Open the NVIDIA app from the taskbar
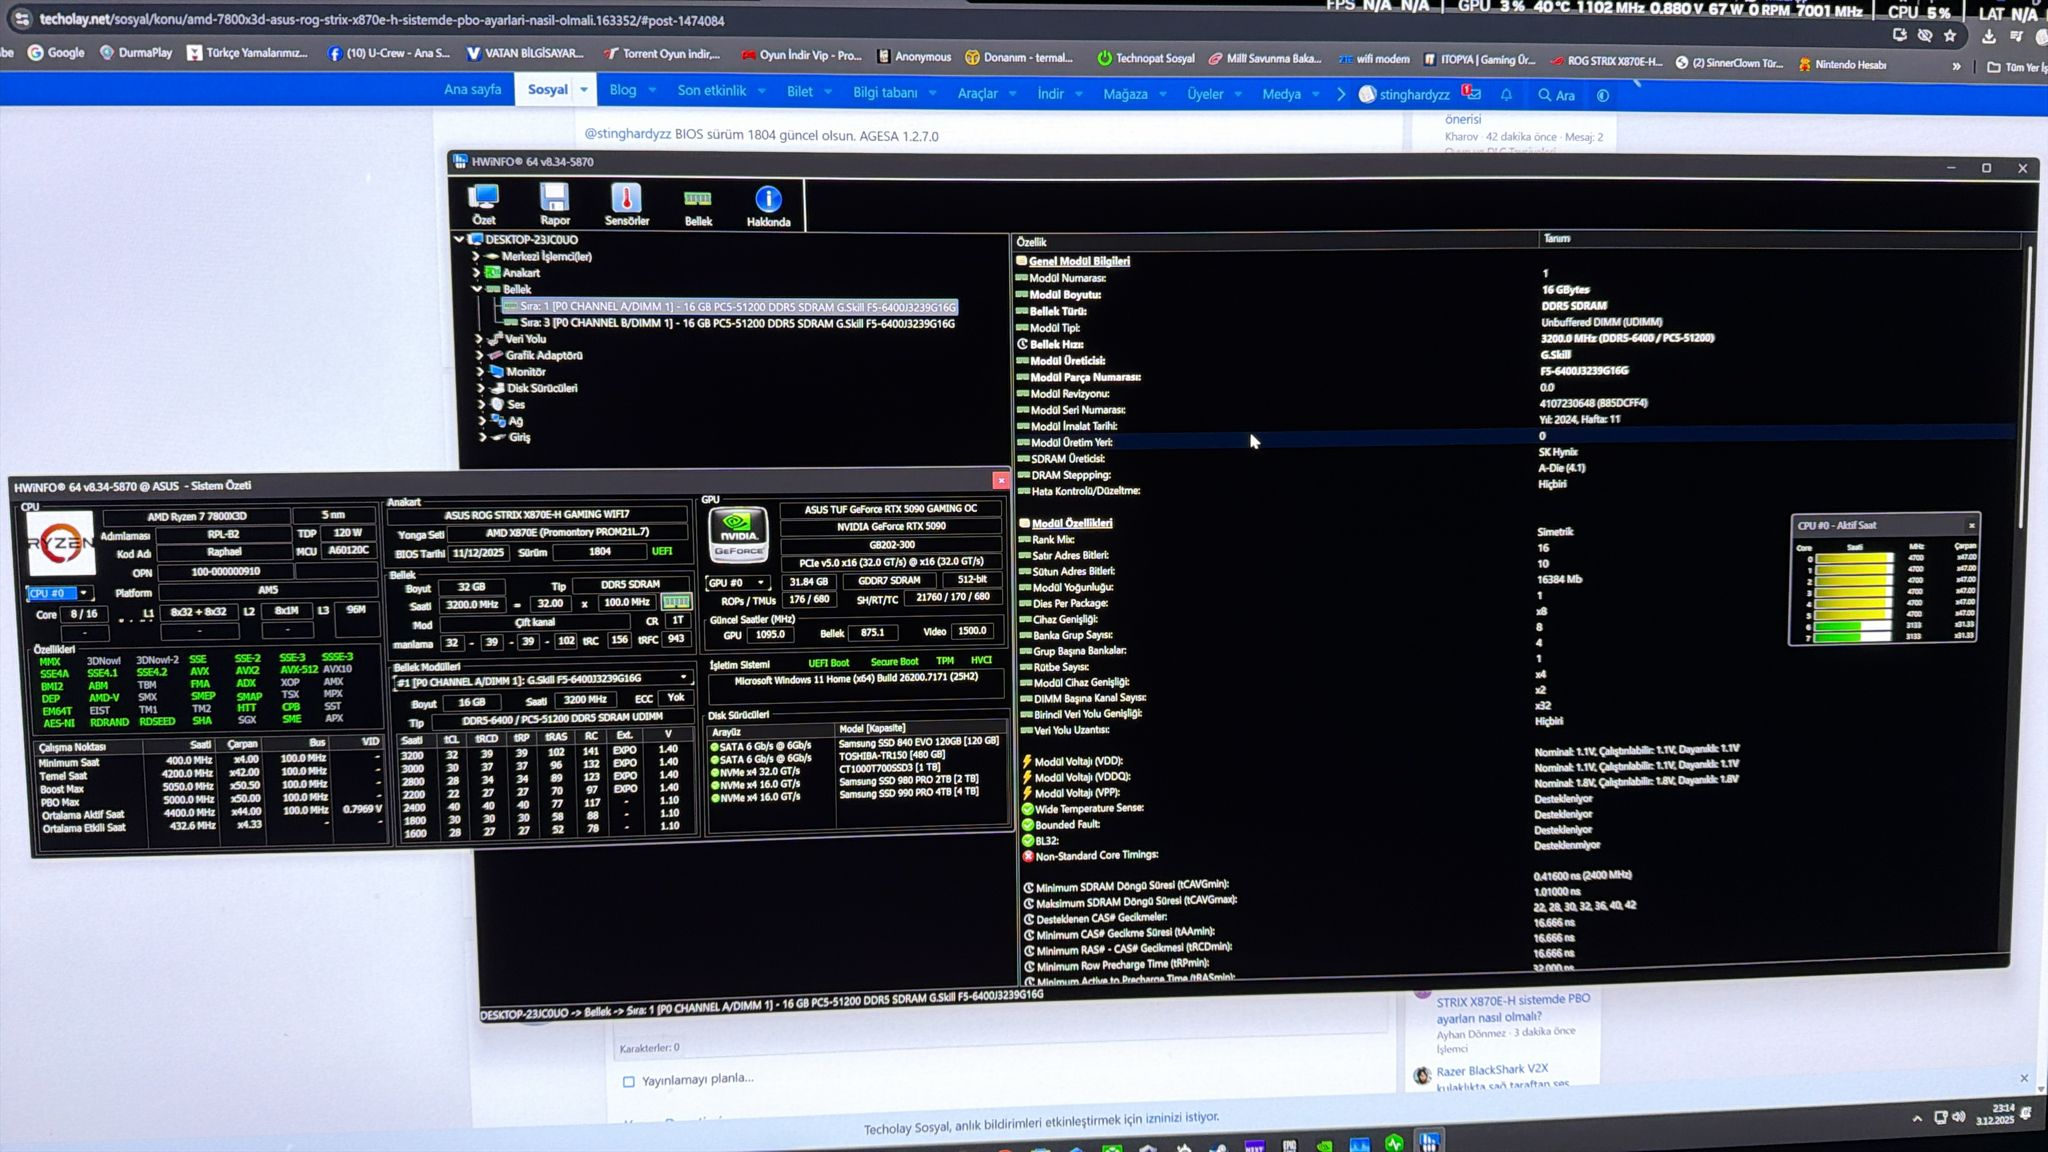Viewport: 2048px width, 1152px height. (x=1324, y=1145)
